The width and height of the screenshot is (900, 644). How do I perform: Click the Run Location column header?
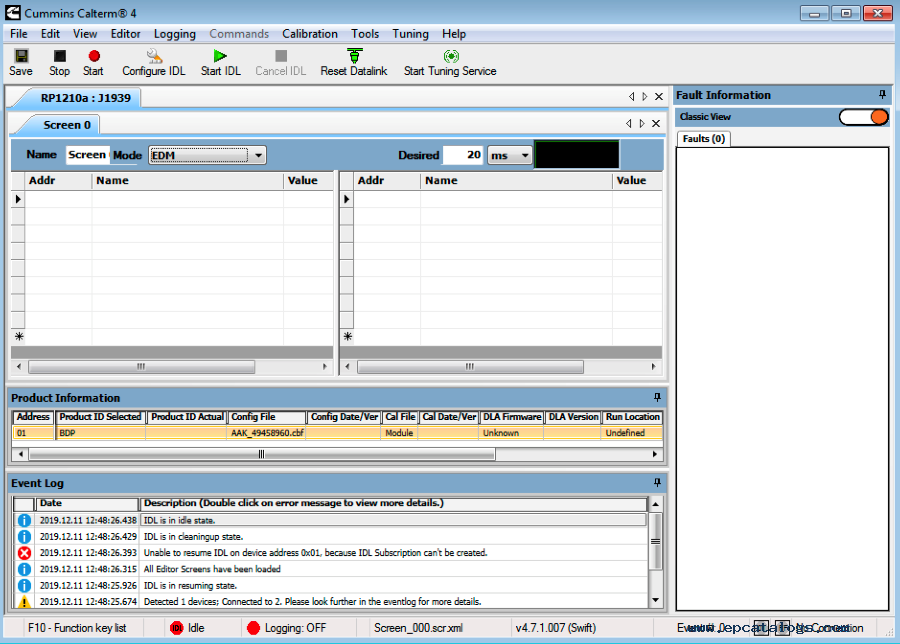point(633,417)
